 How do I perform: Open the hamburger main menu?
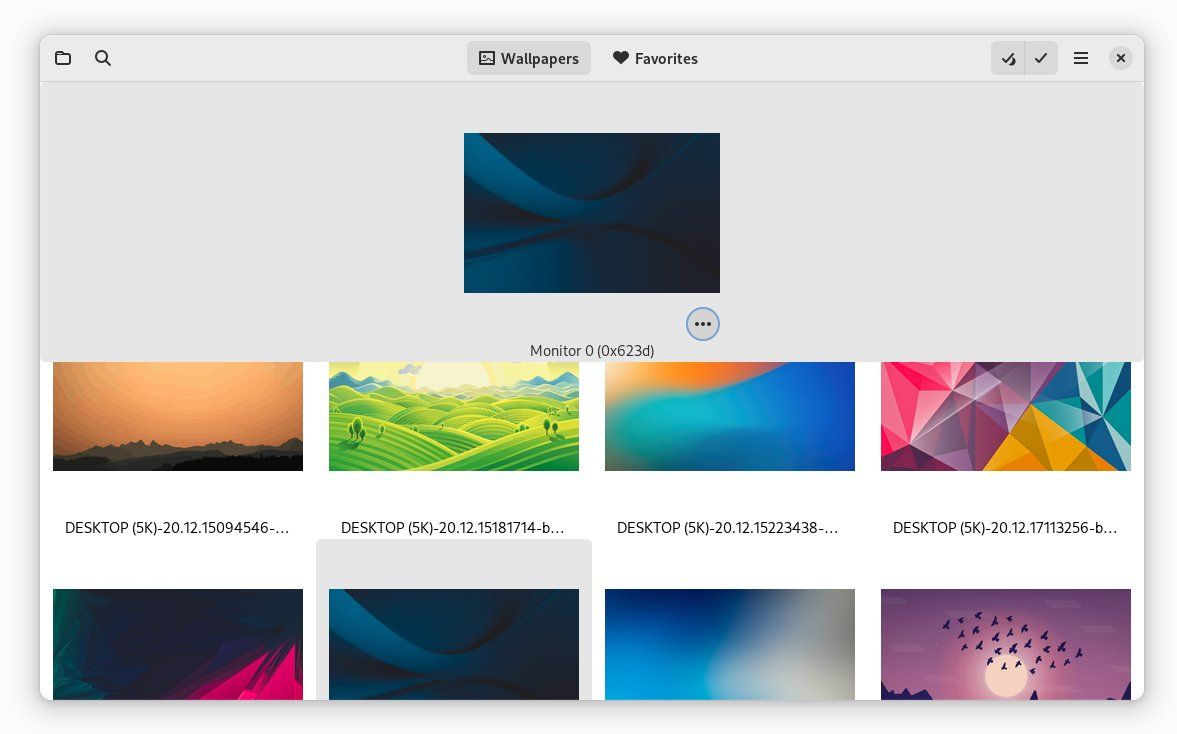[x=1081, y=58]
